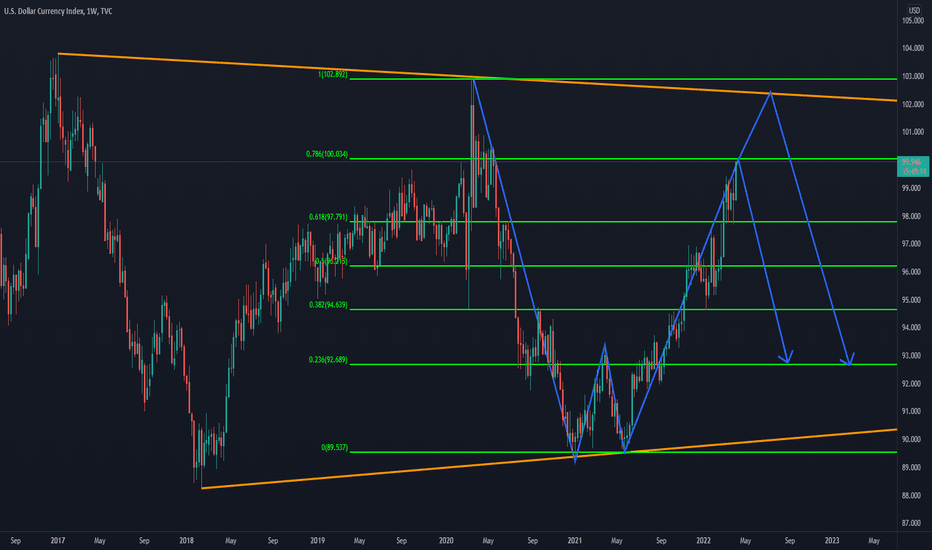Viewport: 932px width, 550px height.
Task: Click the 0.382(94.639) retracement label
Action: 328,305
